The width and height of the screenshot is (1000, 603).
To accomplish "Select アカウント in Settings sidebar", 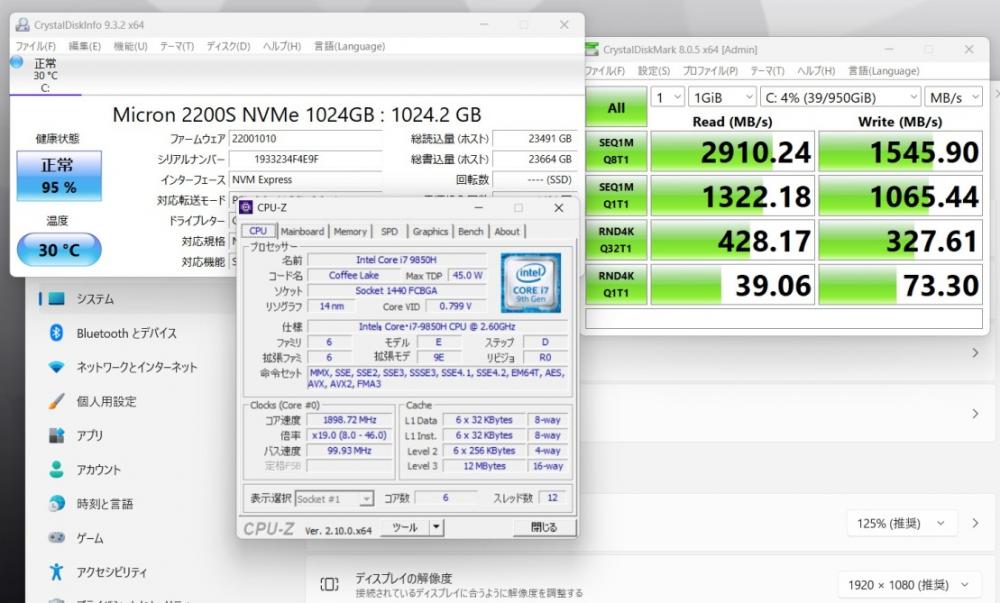I will [x=98, y=470].
